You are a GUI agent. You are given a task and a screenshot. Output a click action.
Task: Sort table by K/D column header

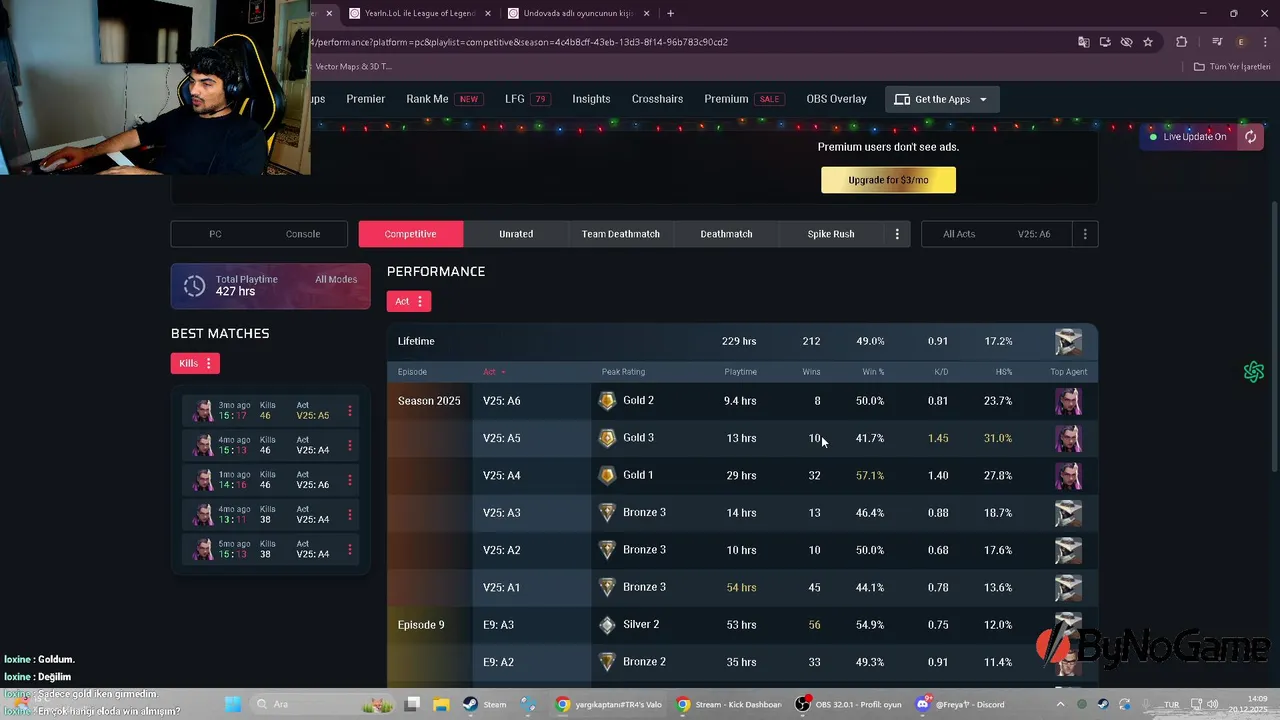coord(940,372)
